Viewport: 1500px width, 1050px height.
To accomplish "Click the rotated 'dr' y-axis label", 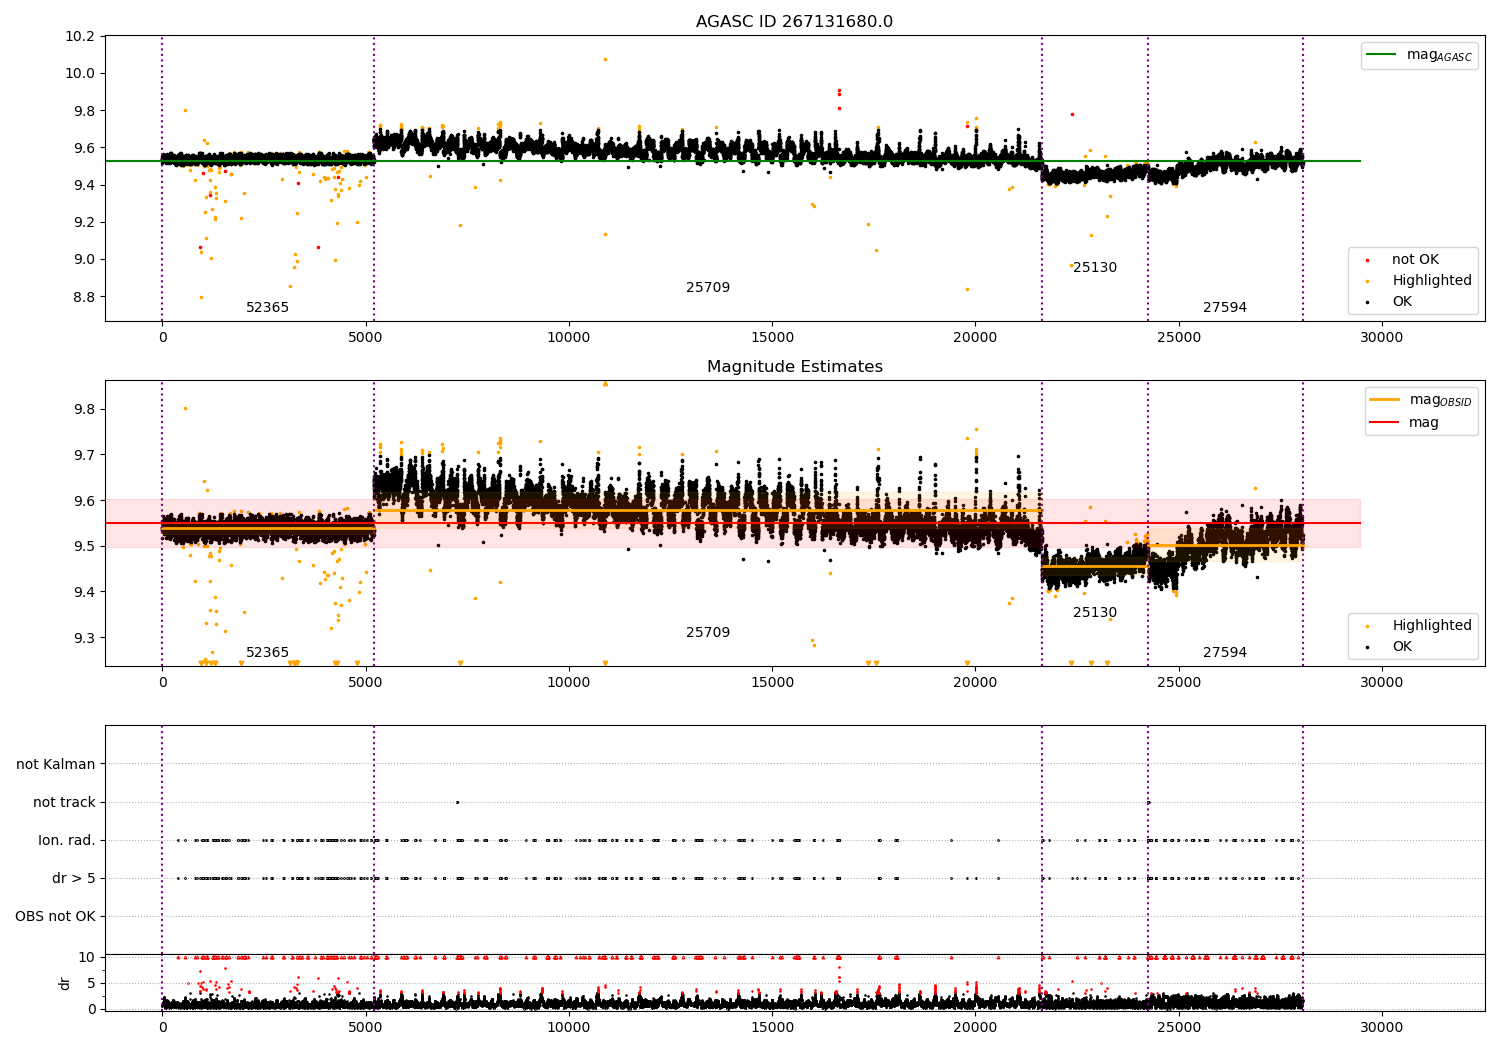I will point(65,983).
